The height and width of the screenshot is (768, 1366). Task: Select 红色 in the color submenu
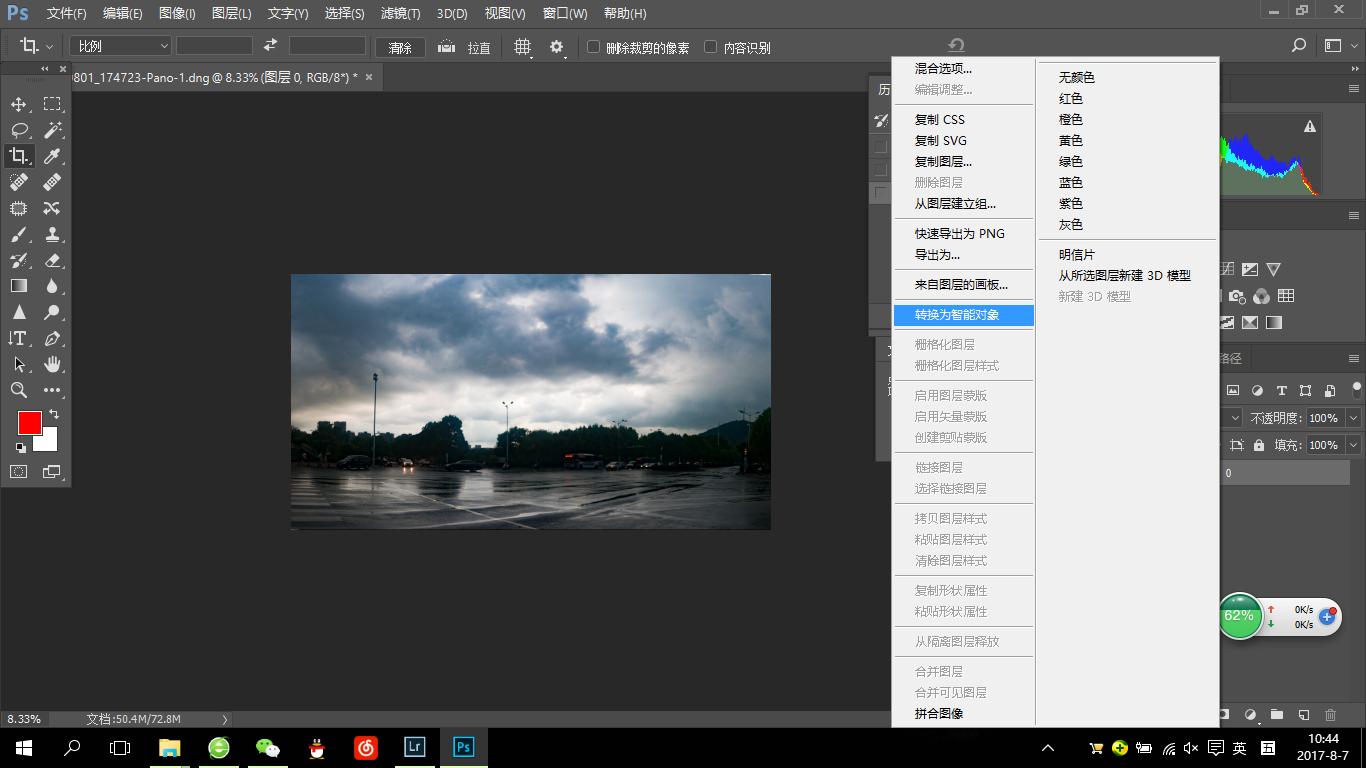[x=1070, y=98]
